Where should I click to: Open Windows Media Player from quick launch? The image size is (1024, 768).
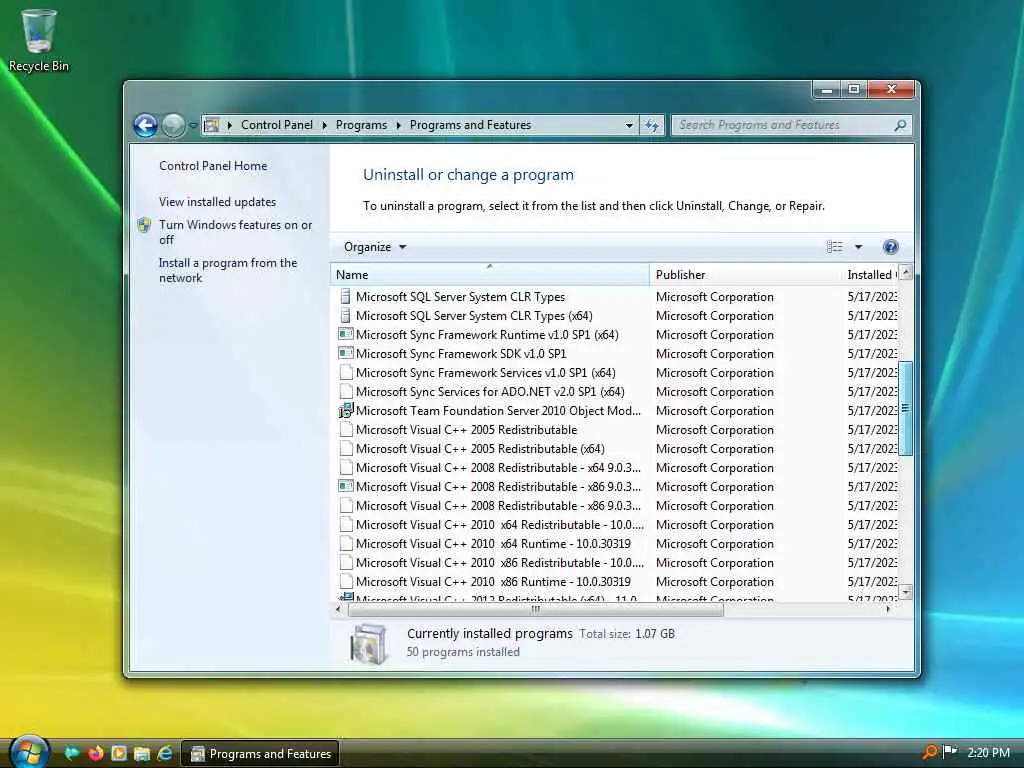coord(119,754)
